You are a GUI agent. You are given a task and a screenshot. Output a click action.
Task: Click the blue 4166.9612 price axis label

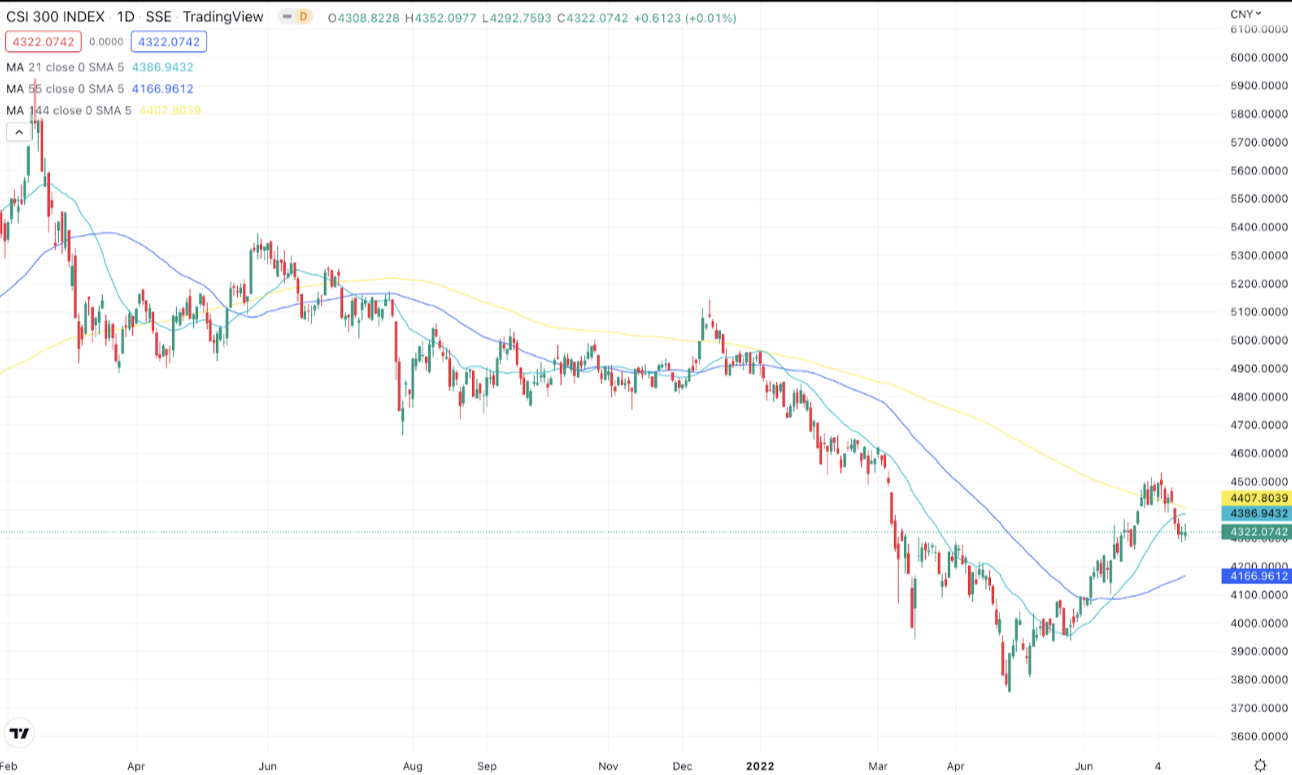[1257, 576]
